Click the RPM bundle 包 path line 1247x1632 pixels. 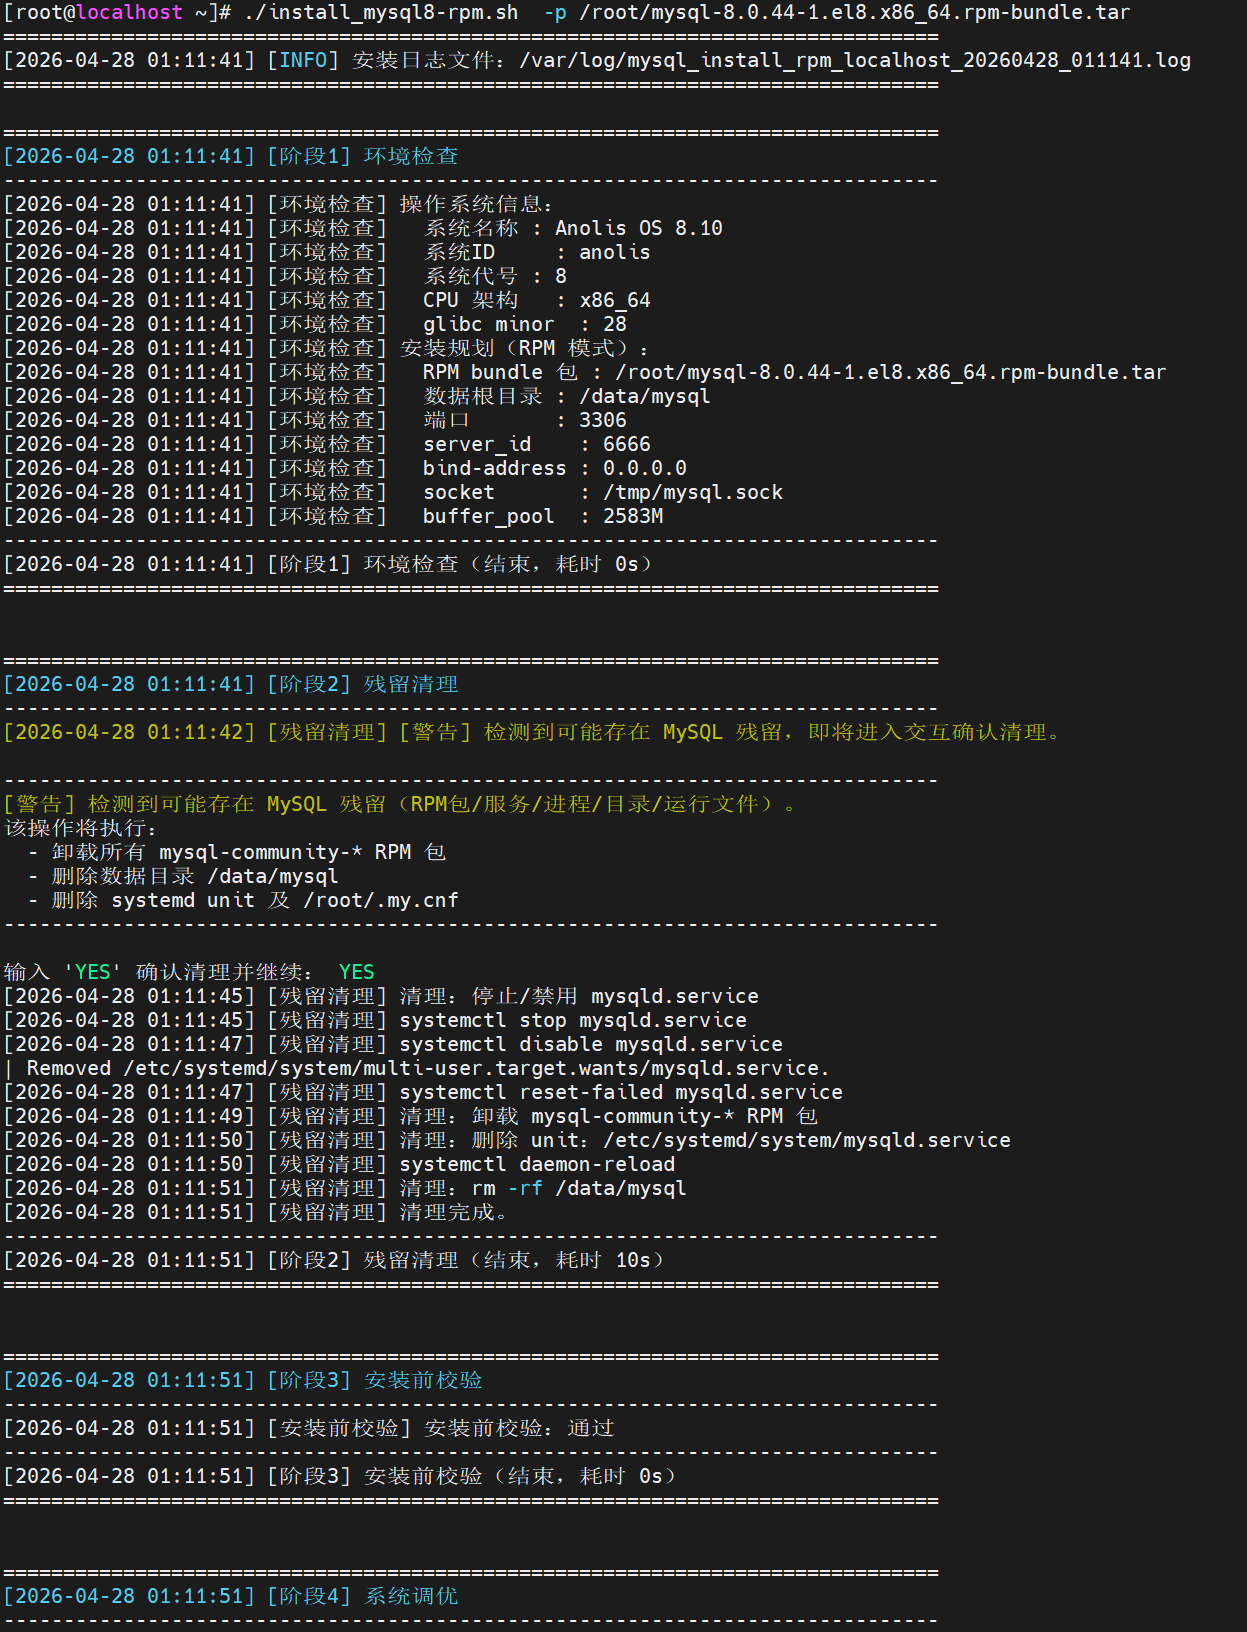585,372
